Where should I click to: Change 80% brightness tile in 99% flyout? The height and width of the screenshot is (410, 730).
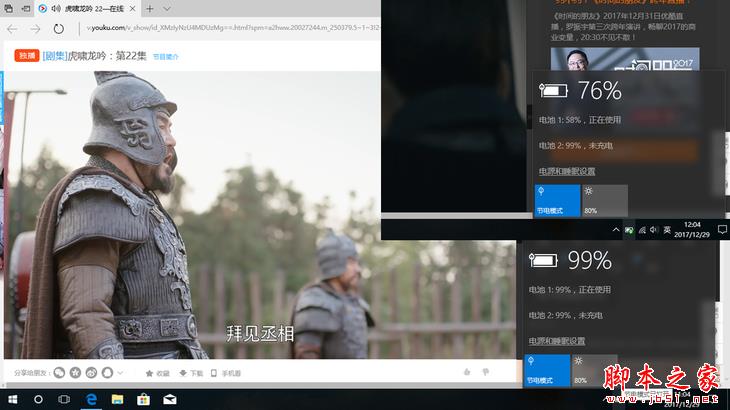click(594, 370)
